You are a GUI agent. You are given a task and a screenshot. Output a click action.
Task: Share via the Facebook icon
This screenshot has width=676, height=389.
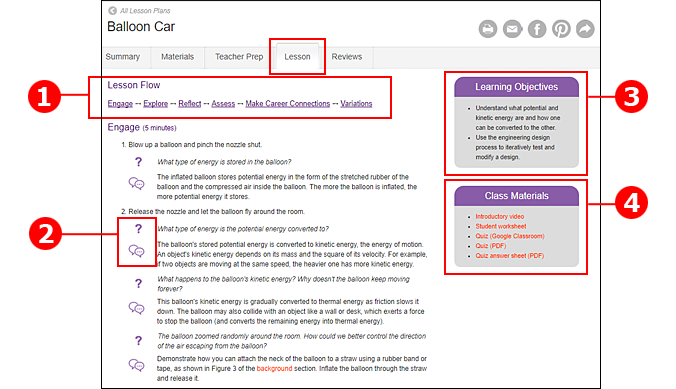coord(537,29)
